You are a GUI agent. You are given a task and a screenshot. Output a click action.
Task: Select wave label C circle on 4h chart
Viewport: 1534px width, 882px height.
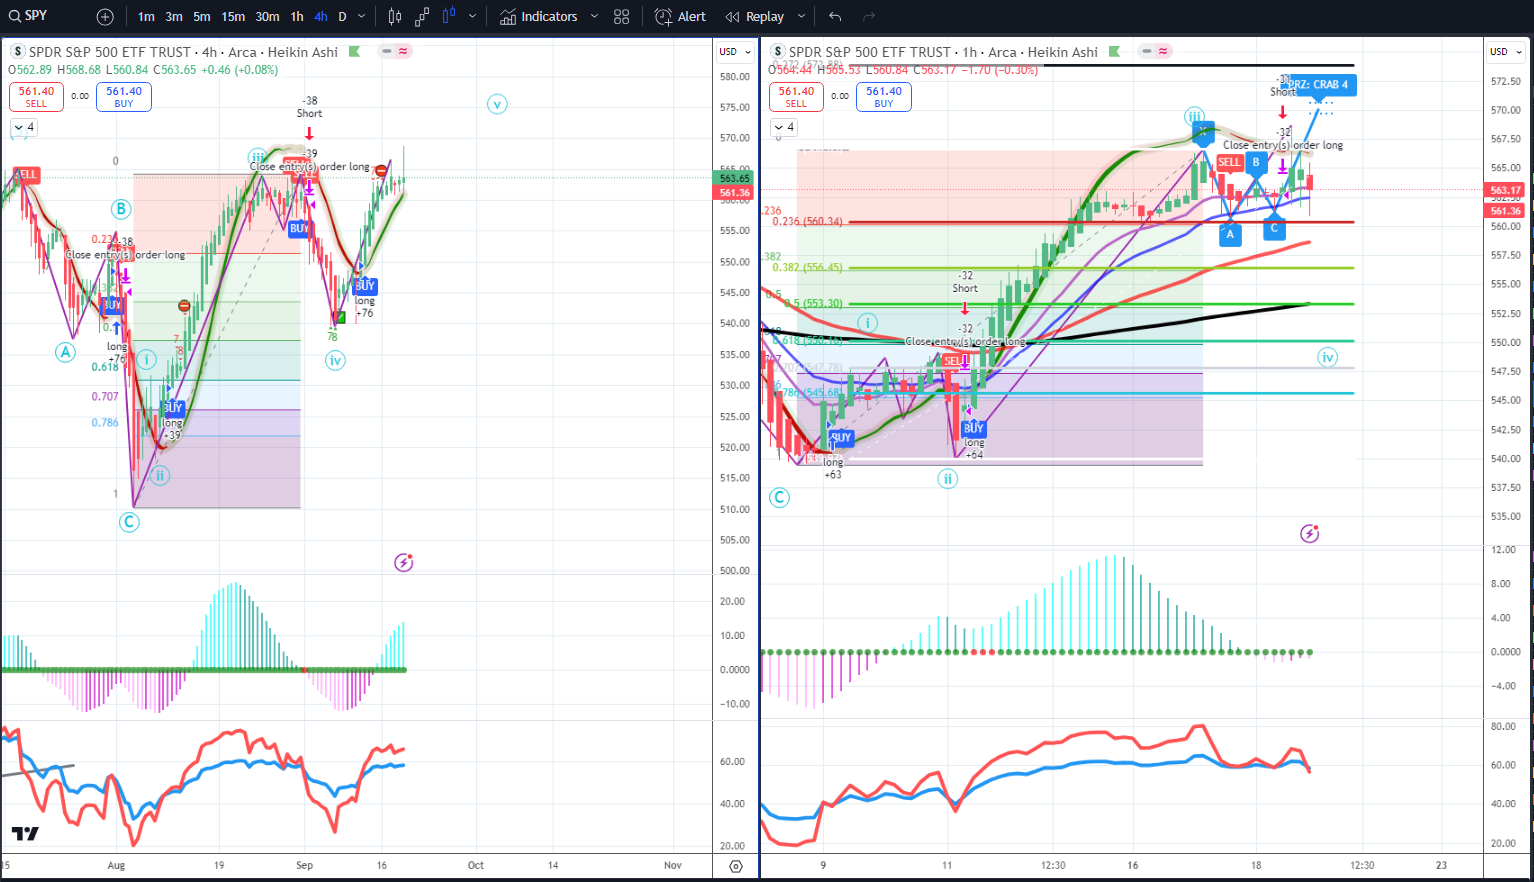(129, 522)
